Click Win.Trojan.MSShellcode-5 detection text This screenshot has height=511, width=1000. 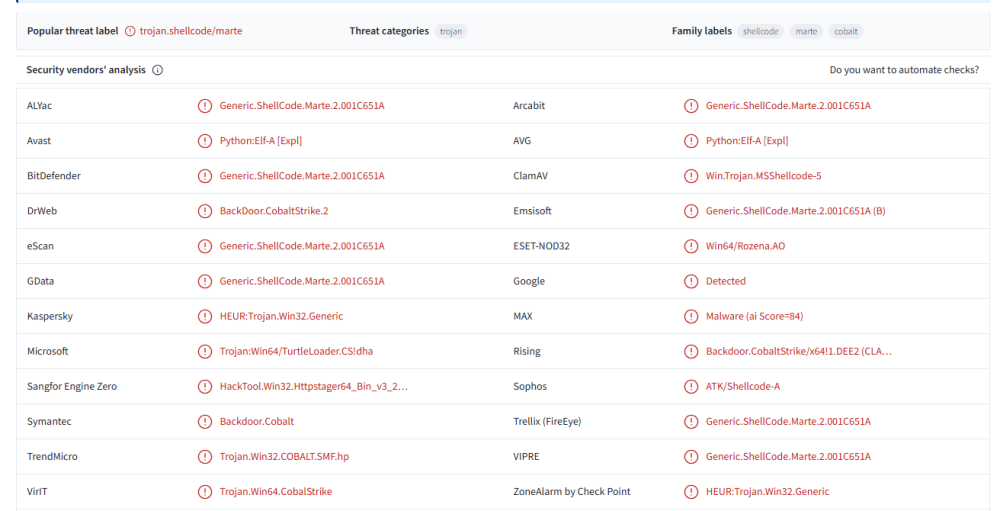click(763, 176)
